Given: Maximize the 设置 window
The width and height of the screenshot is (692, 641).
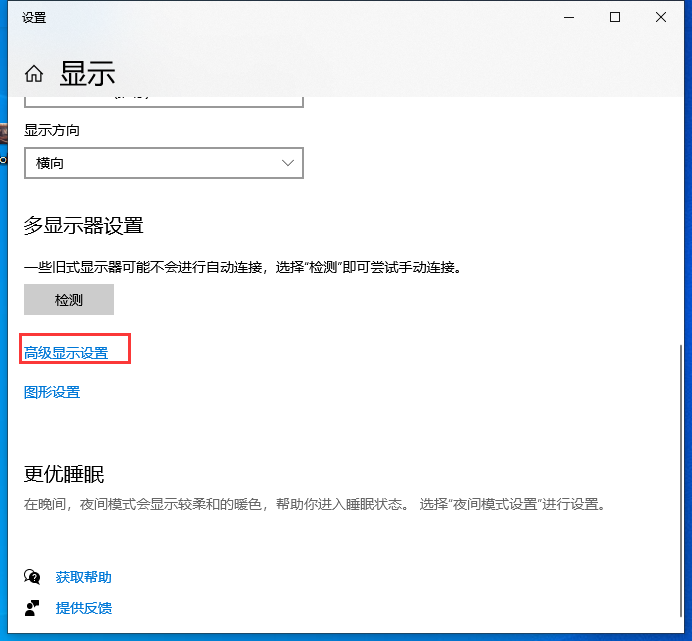Looking at the screenshot, I should (615, 17).
